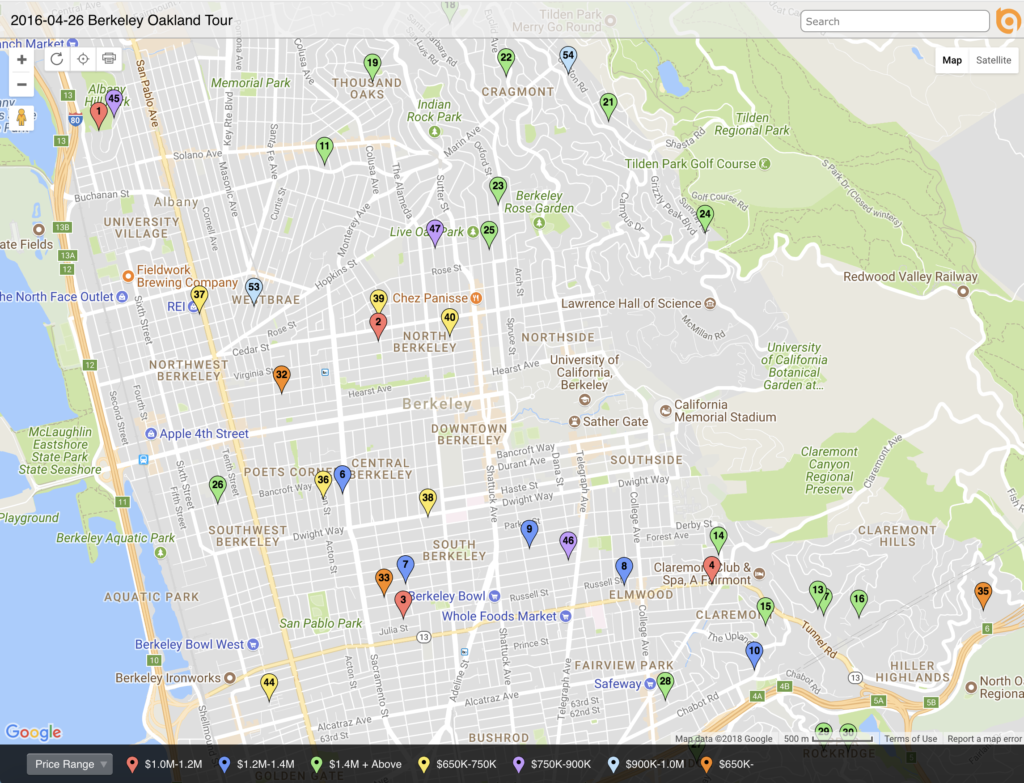This screenshot has height=783, width=1024.
Task: Toggle $650K-750K yellow legend filter
Action: (x=457, y=764)
